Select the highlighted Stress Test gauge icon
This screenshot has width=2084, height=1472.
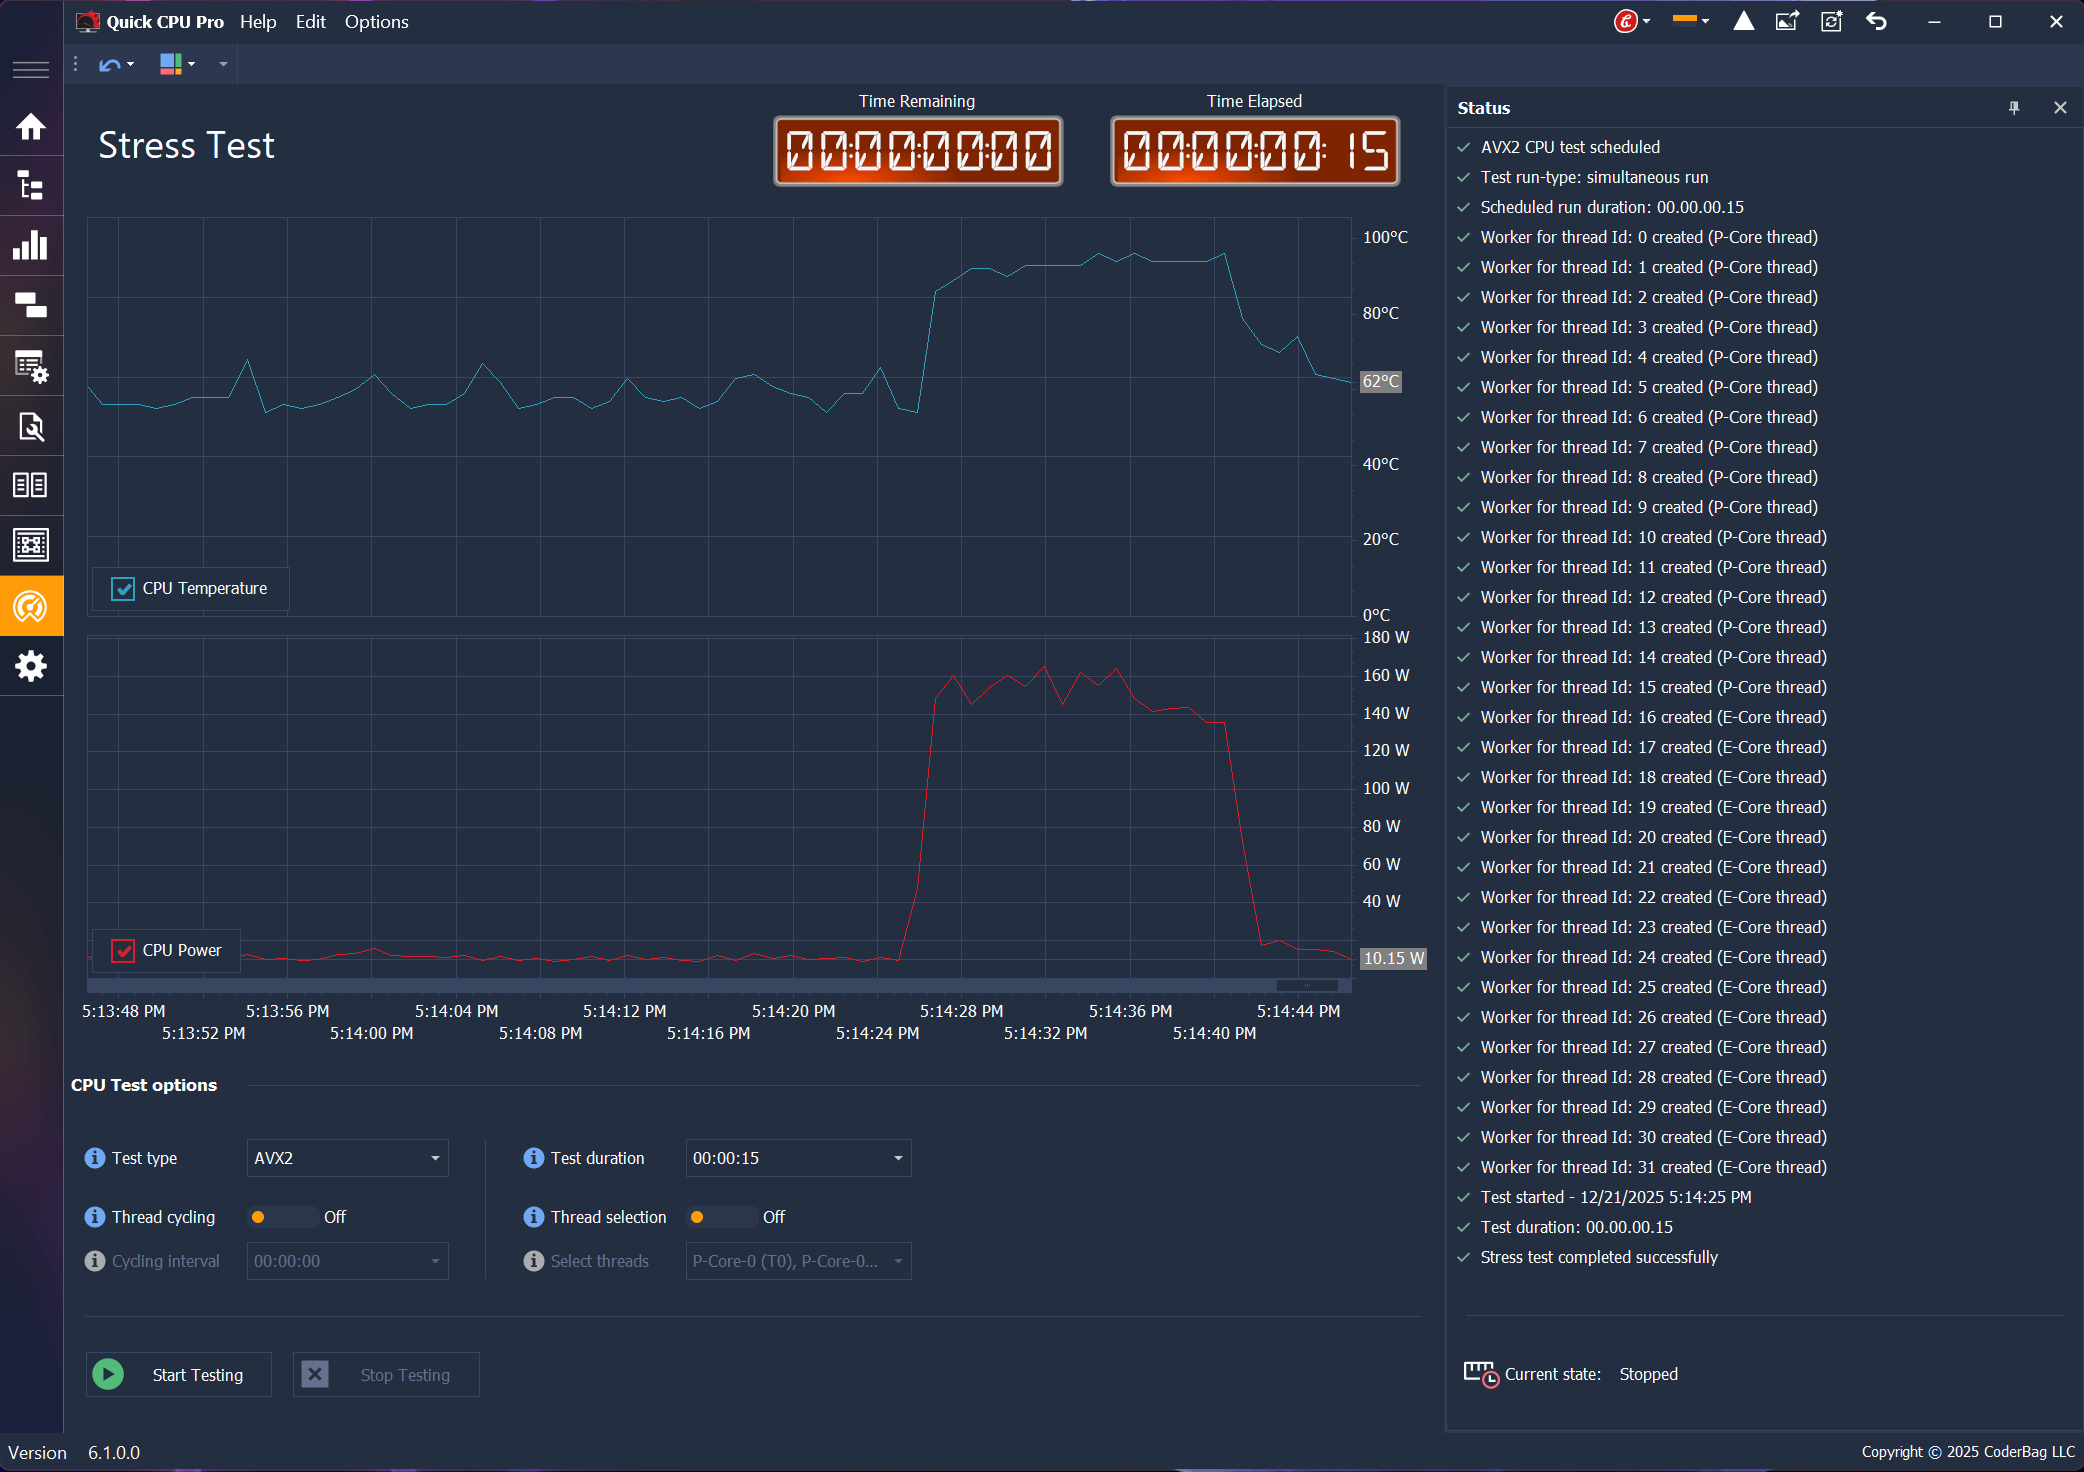pos(31,606)
